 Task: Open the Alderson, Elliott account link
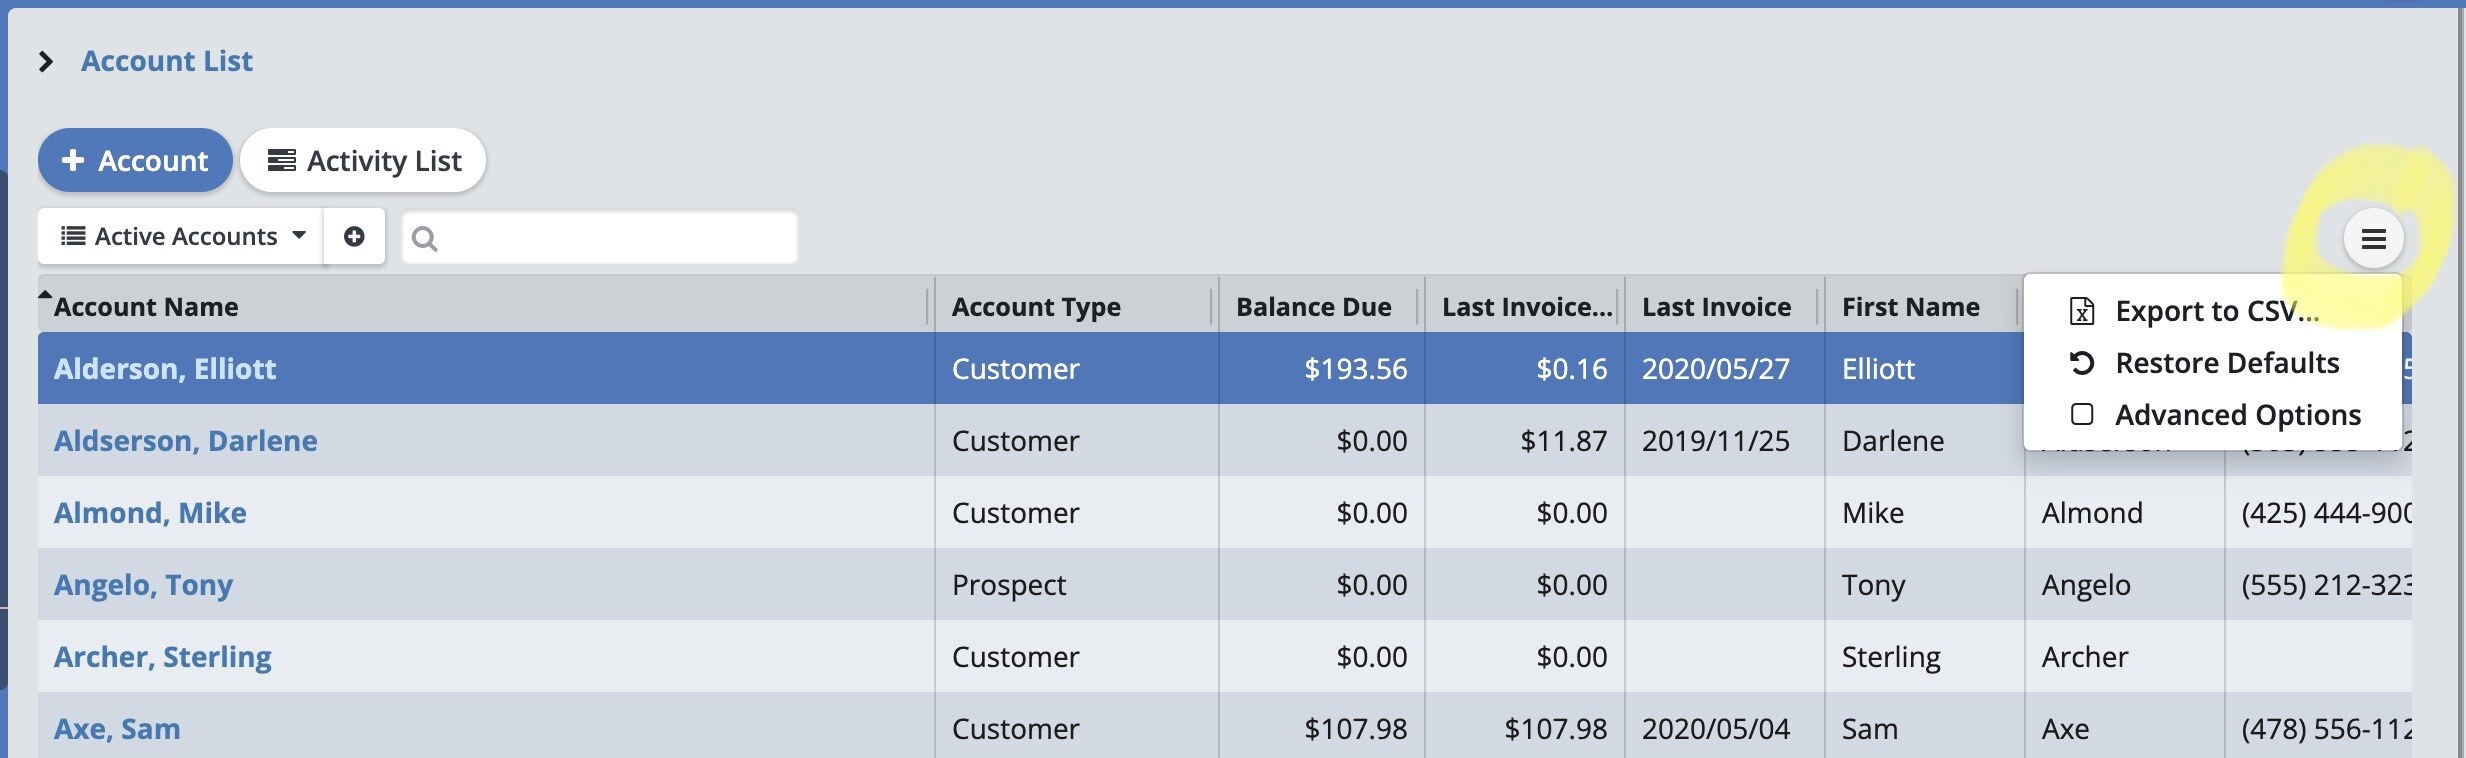click(x=165, y=369)
